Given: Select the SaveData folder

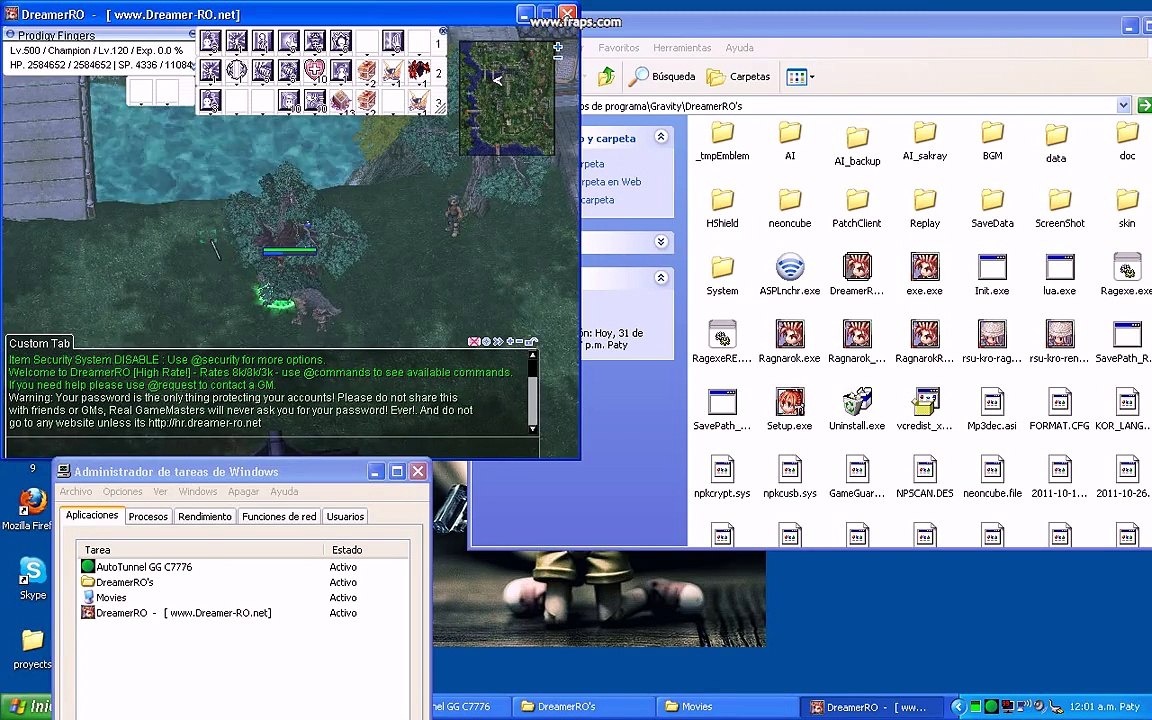Looking at the screenshot, I should [x=993, y=209].
